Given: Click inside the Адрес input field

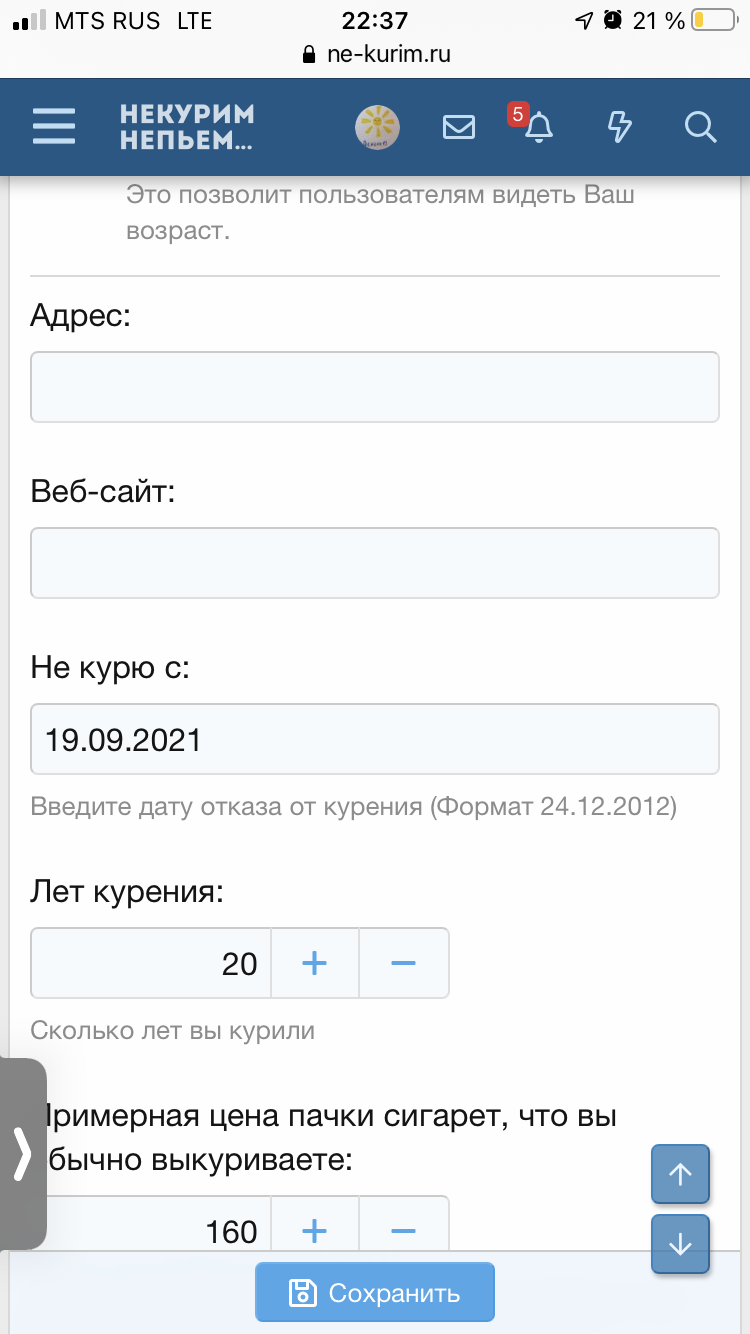Looking at the screenshot, I should click(x=374, y=386).
